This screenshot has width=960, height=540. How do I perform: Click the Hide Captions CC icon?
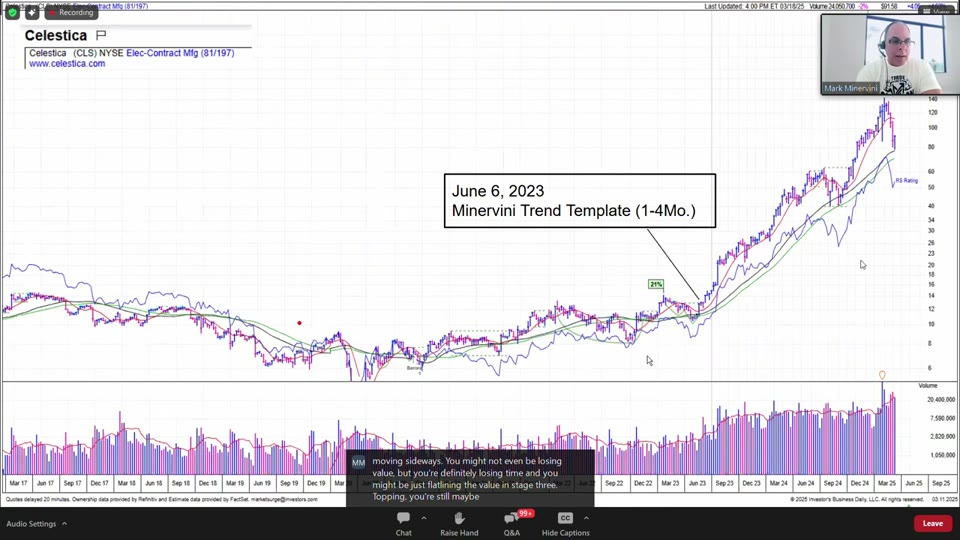point(565,518)
